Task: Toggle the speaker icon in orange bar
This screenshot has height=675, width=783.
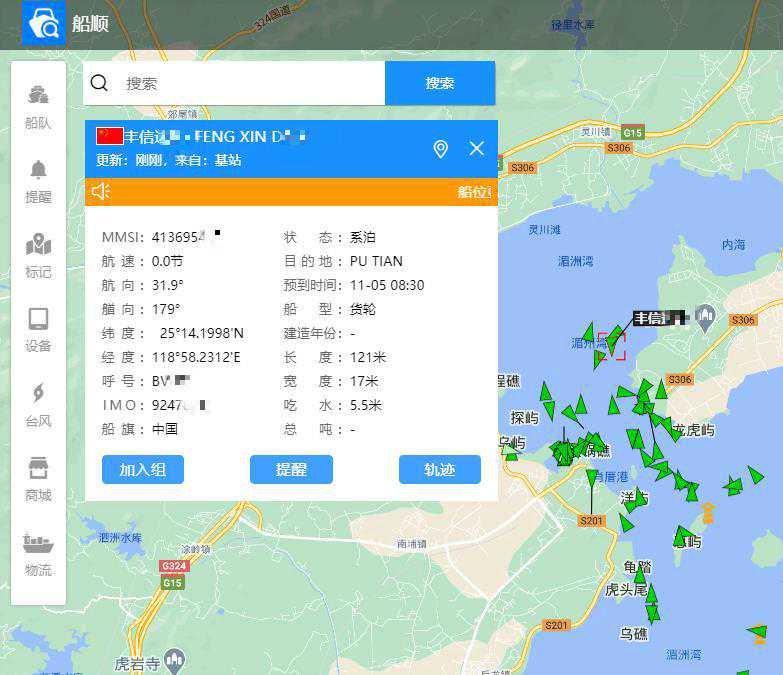Action: coord(101,192)
